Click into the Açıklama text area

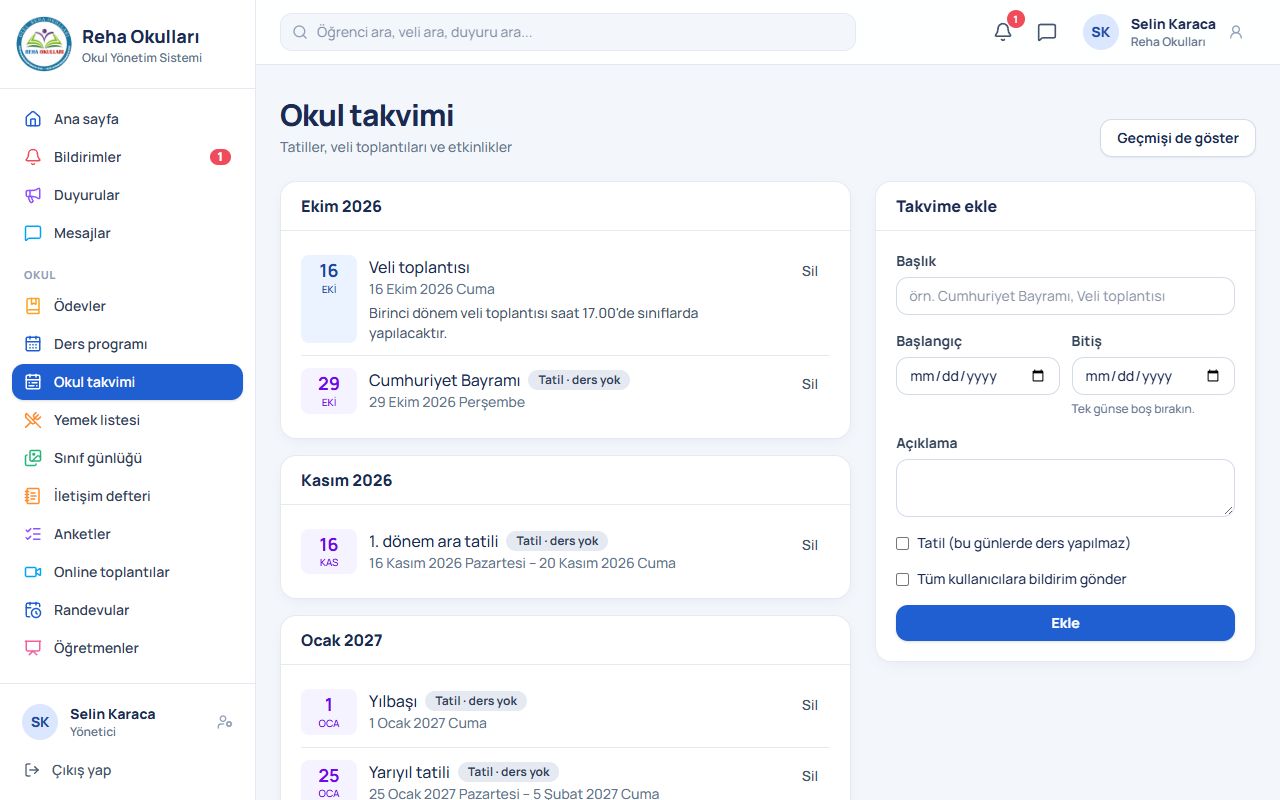(x=1065, y=488)
